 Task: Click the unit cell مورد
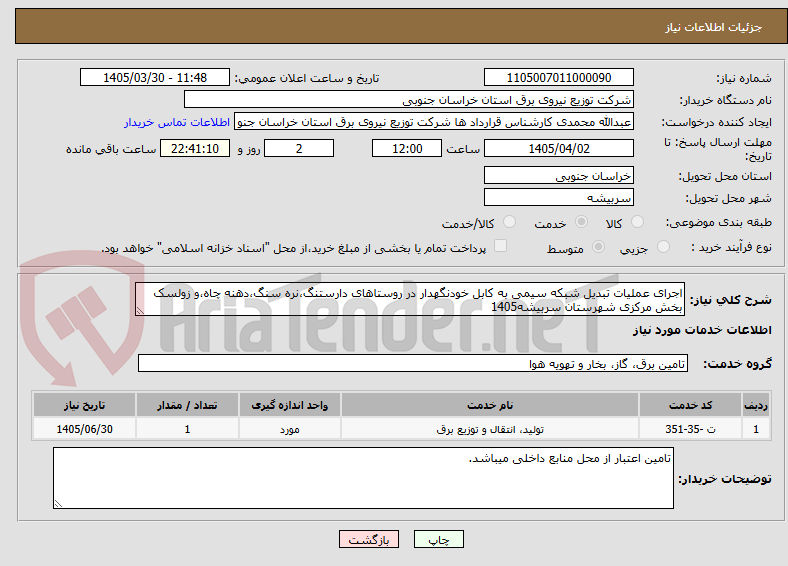pyautogui.click(x=290, y=429)
